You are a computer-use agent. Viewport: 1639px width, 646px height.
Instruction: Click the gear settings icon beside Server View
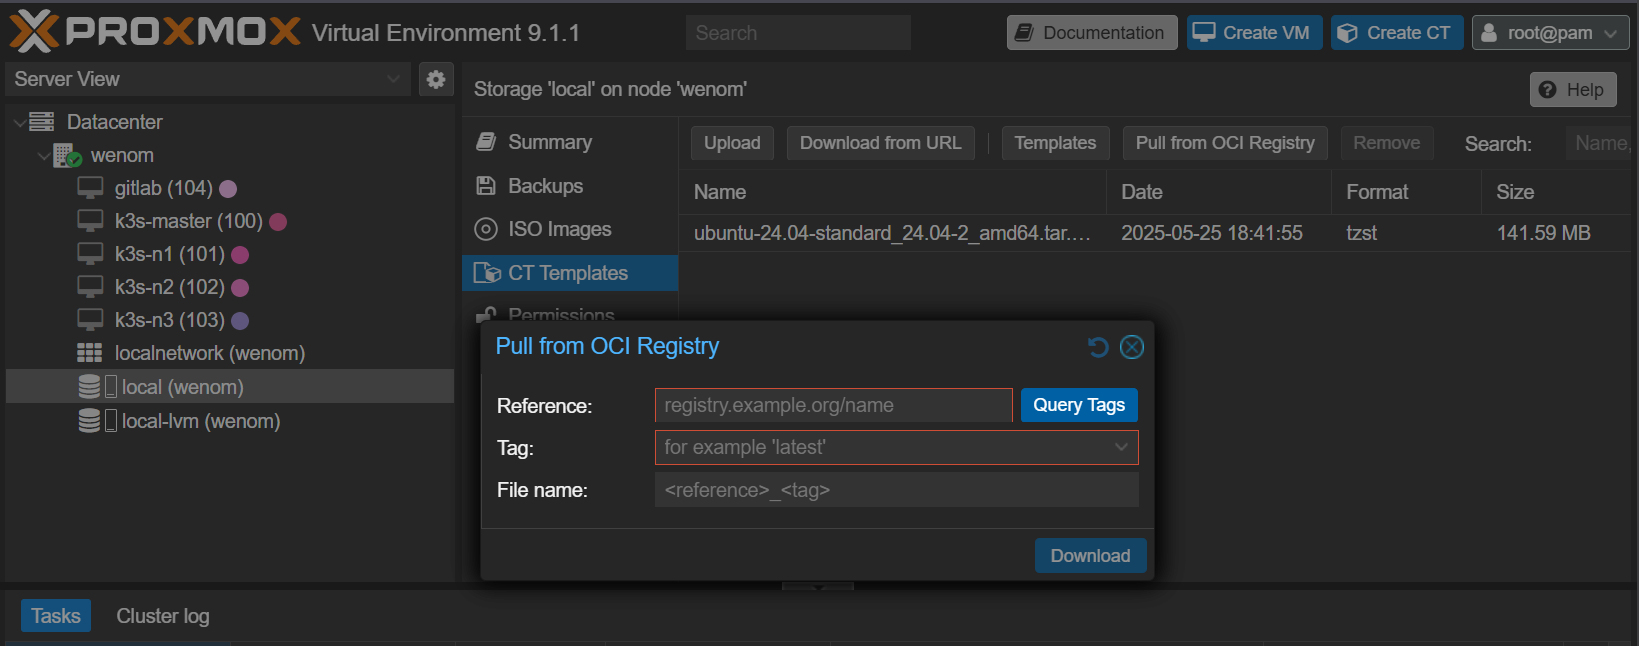click(x=435, y=79)
